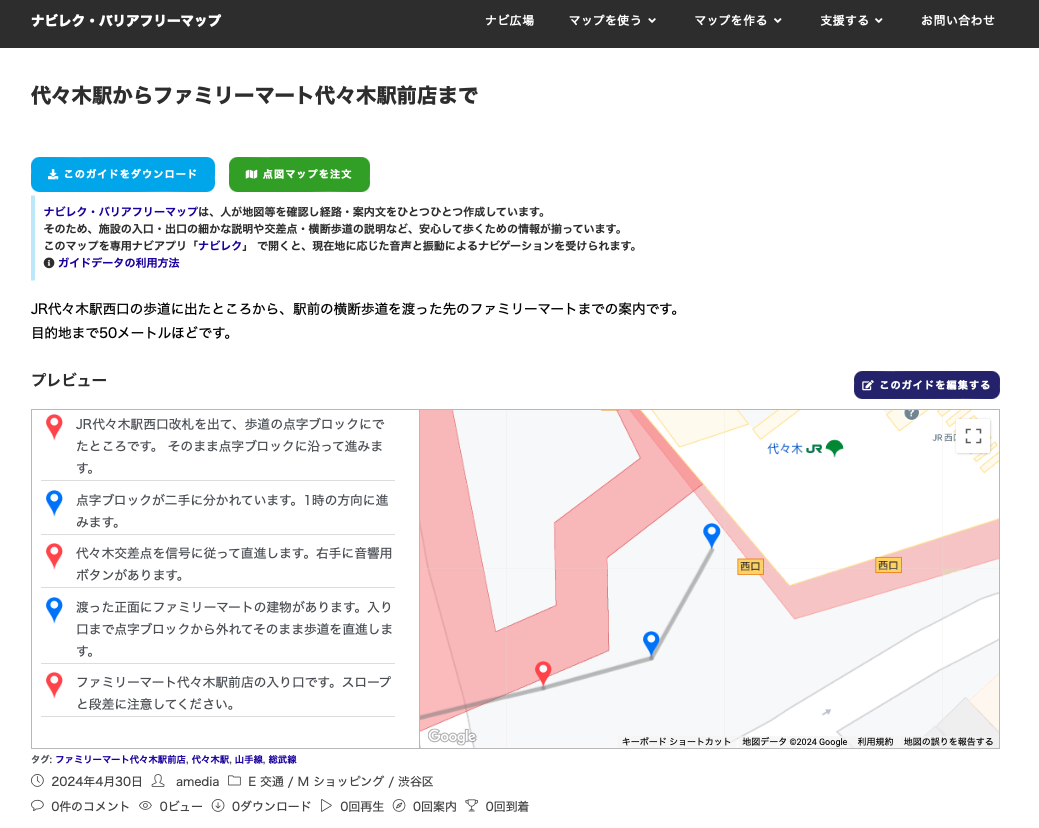Expand the 支援する dropdown menu
Image resolution: width=1039 pixels, height=828 pixels.
click(x=851, y=20)
